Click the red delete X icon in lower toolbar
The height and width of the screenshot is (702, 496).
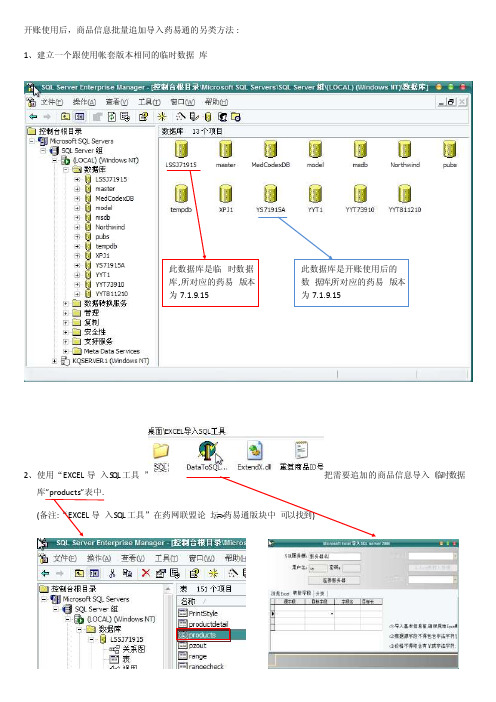point(146,573)
